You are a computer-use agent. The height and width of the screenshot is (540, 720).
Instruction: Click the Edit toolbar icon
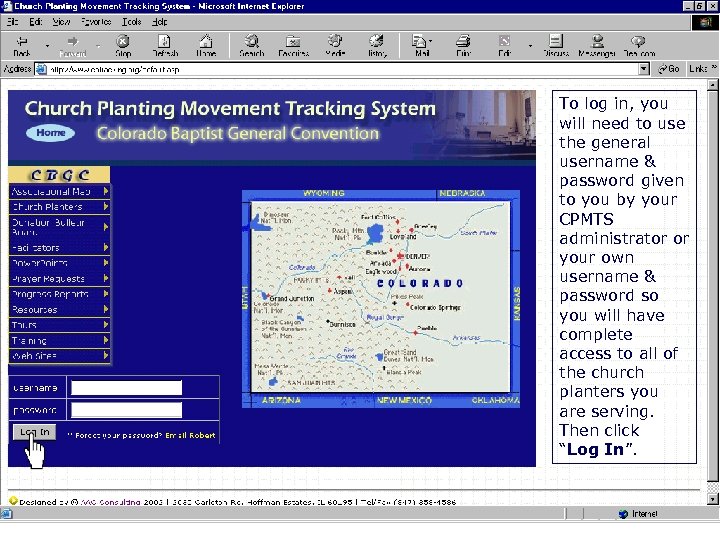[504, 45]
